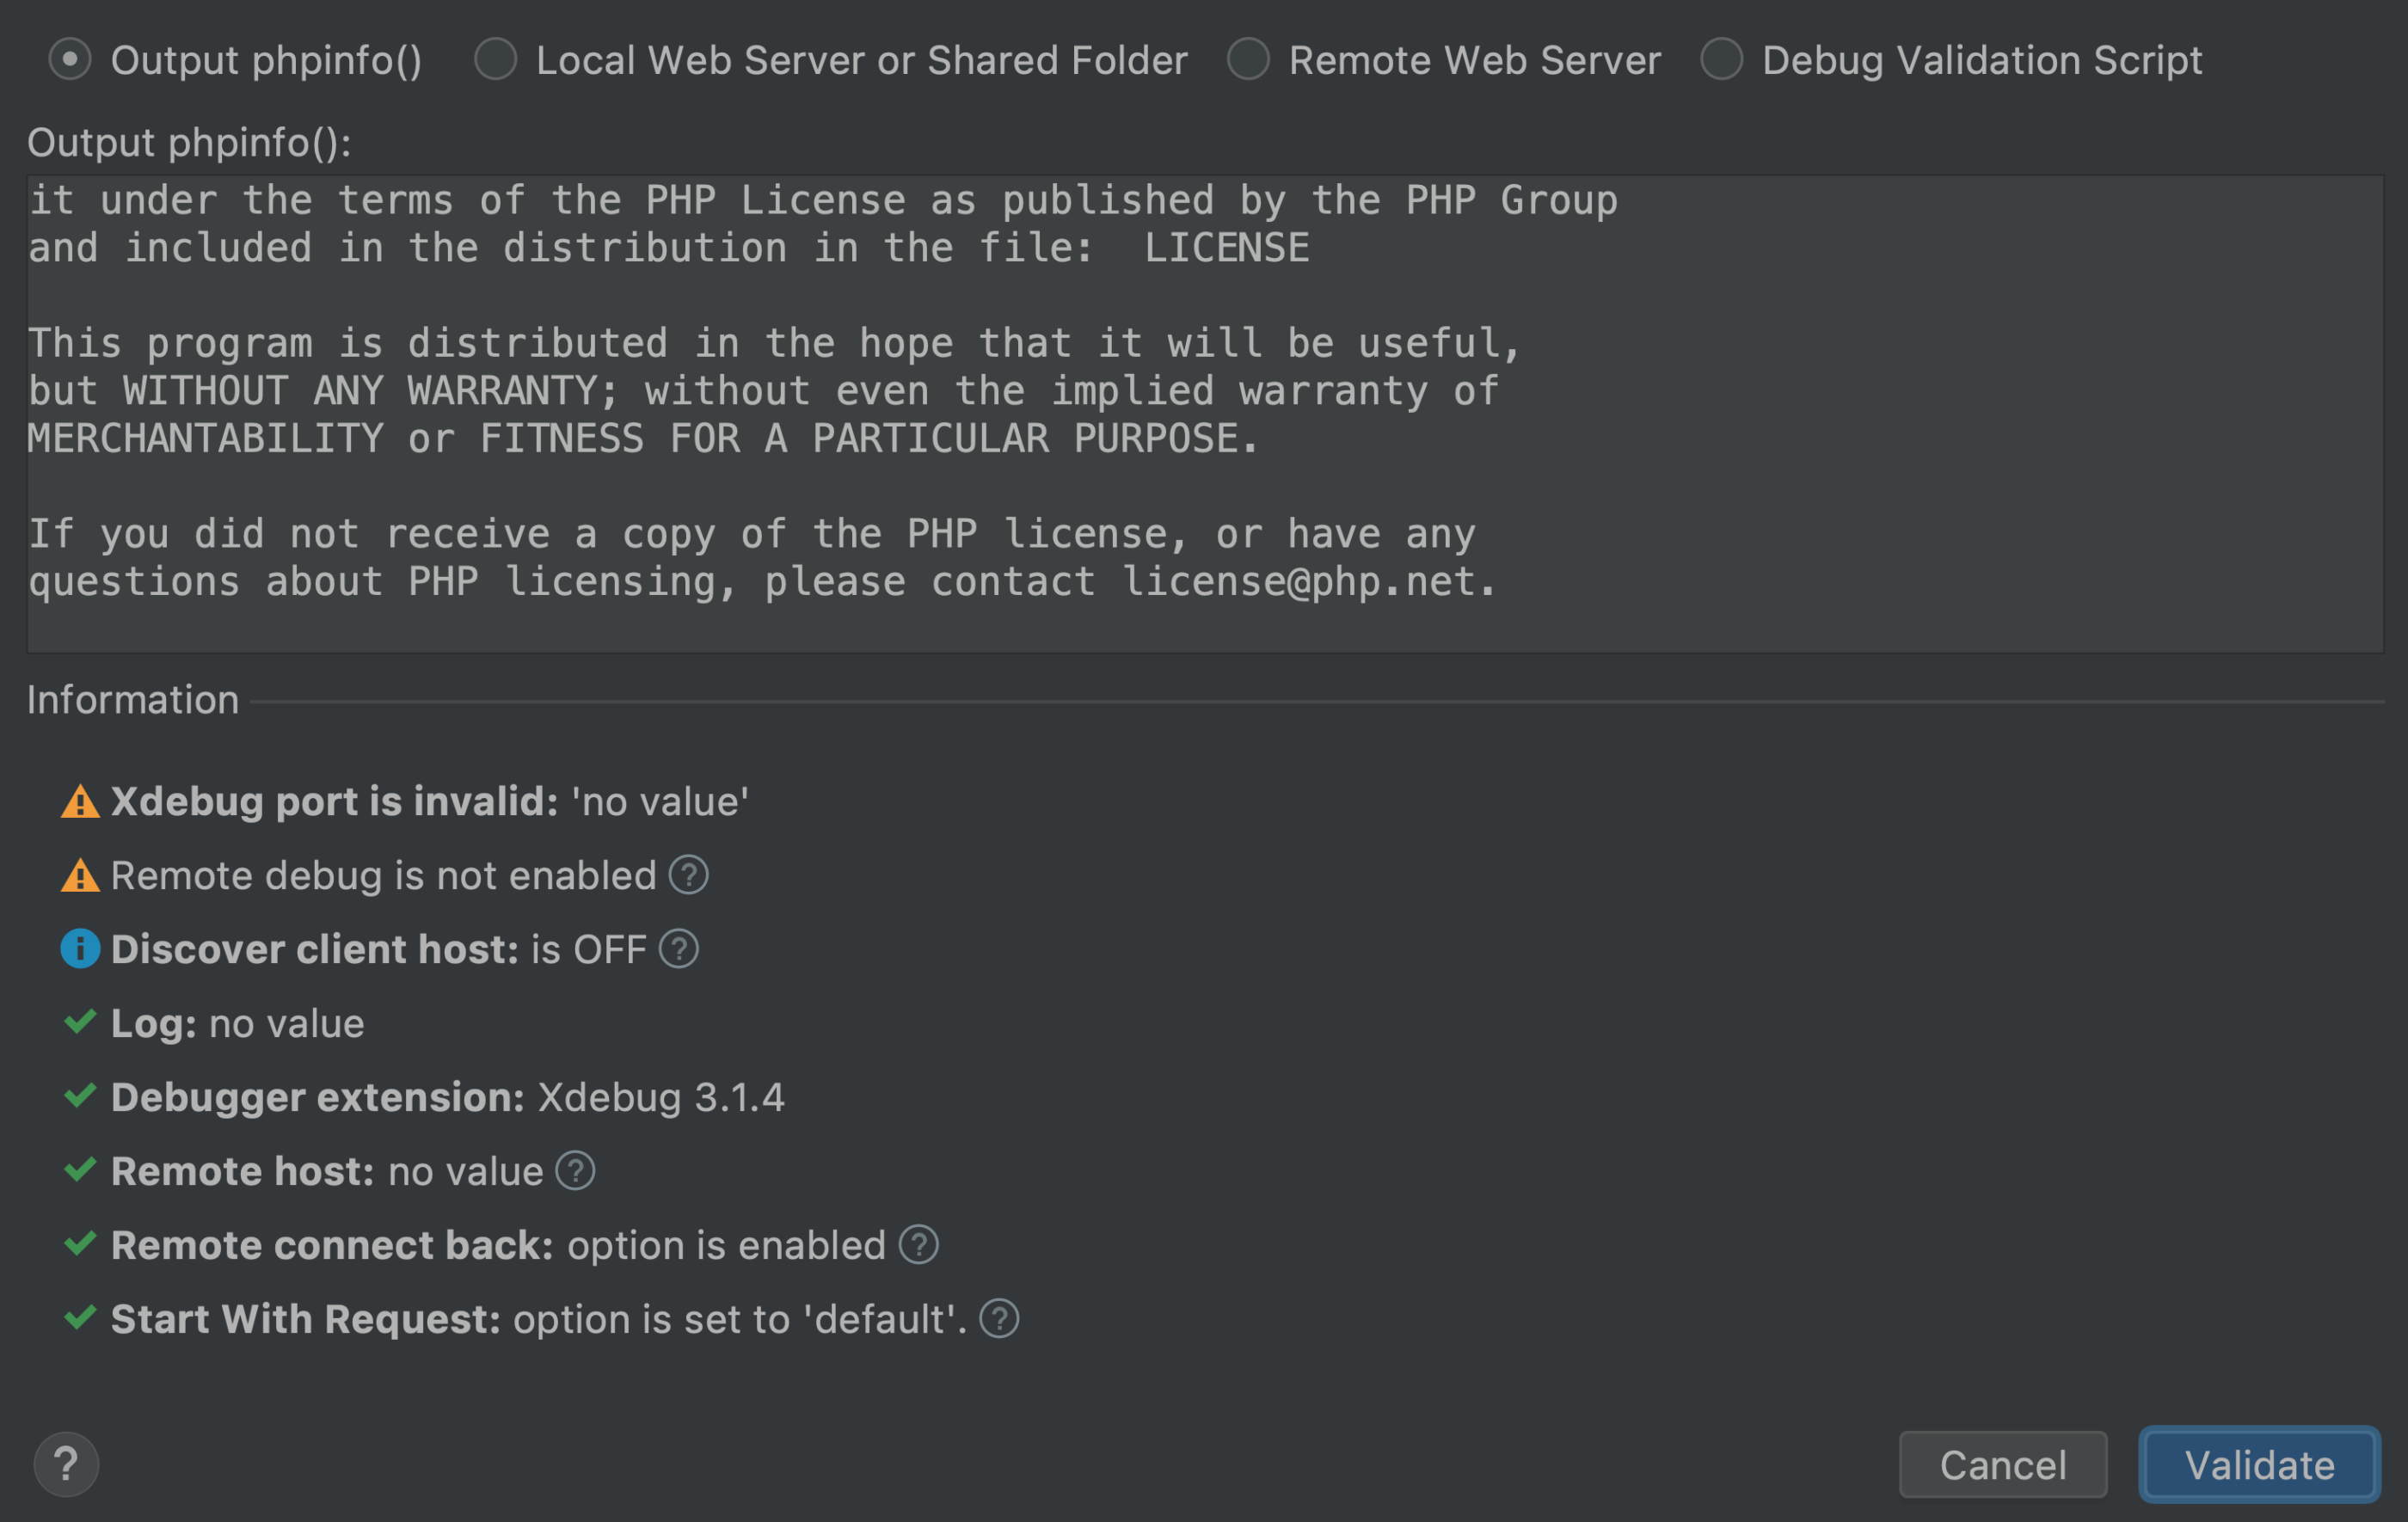The width and height of the screenshot is (2408, 1522).
Task: Open help hint next to Remote host
Action: coord(575,1171)
